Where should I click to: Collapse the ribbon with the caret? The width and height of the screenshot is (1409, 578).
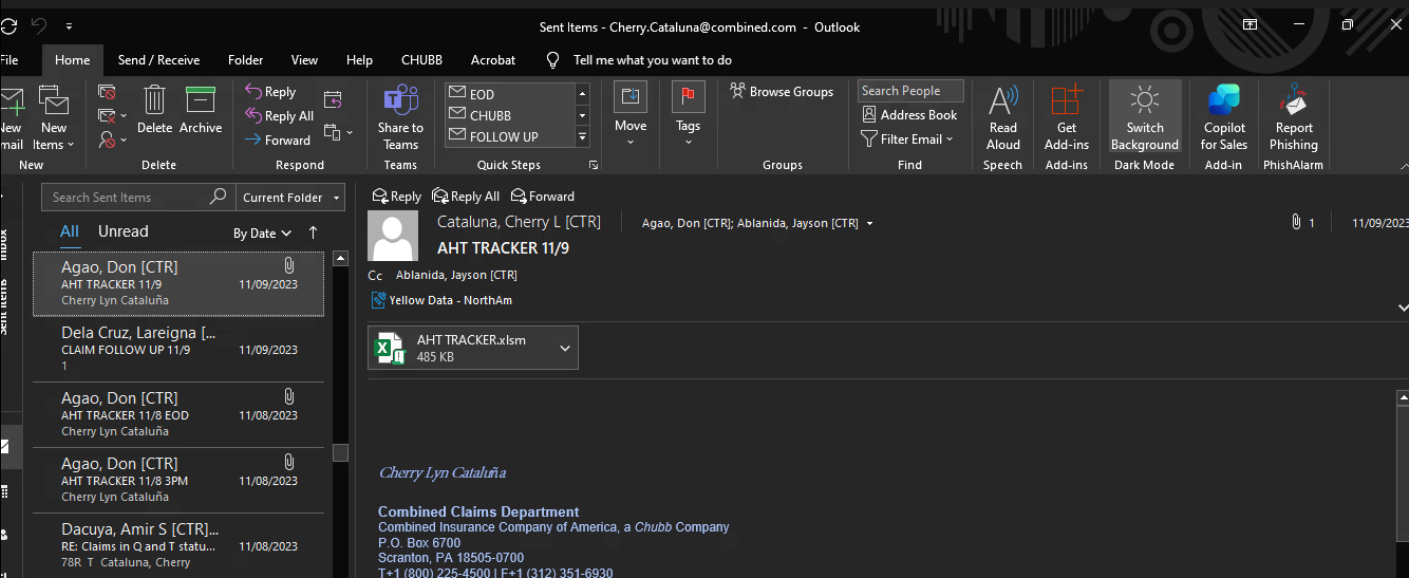pyautogui.click(x=1403, y=165)
